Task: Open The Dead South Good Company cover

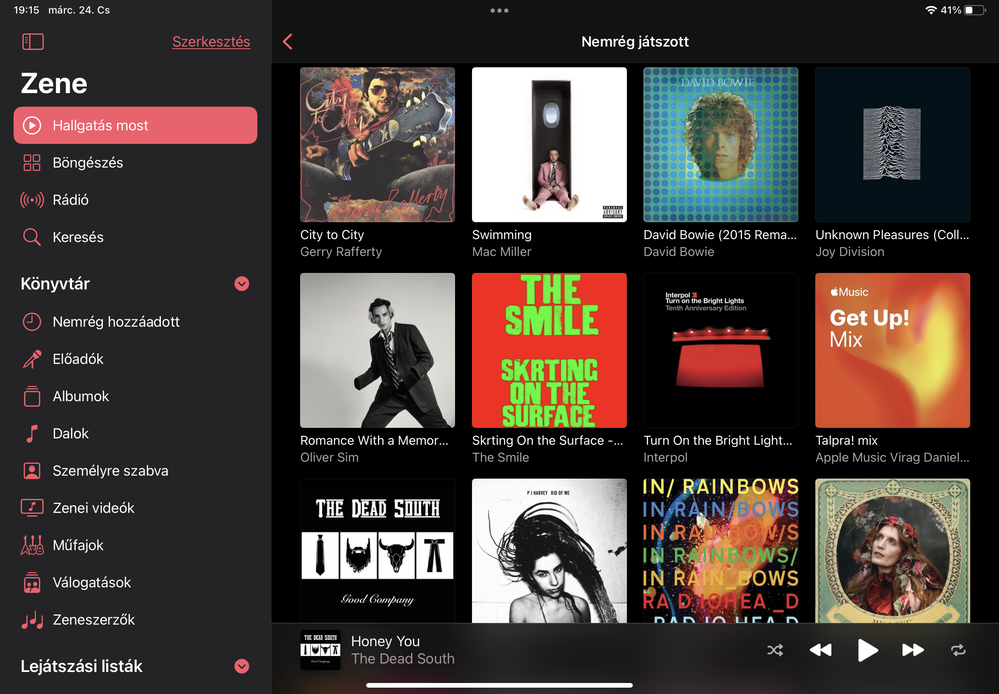Action: click(x=377, y=551)
